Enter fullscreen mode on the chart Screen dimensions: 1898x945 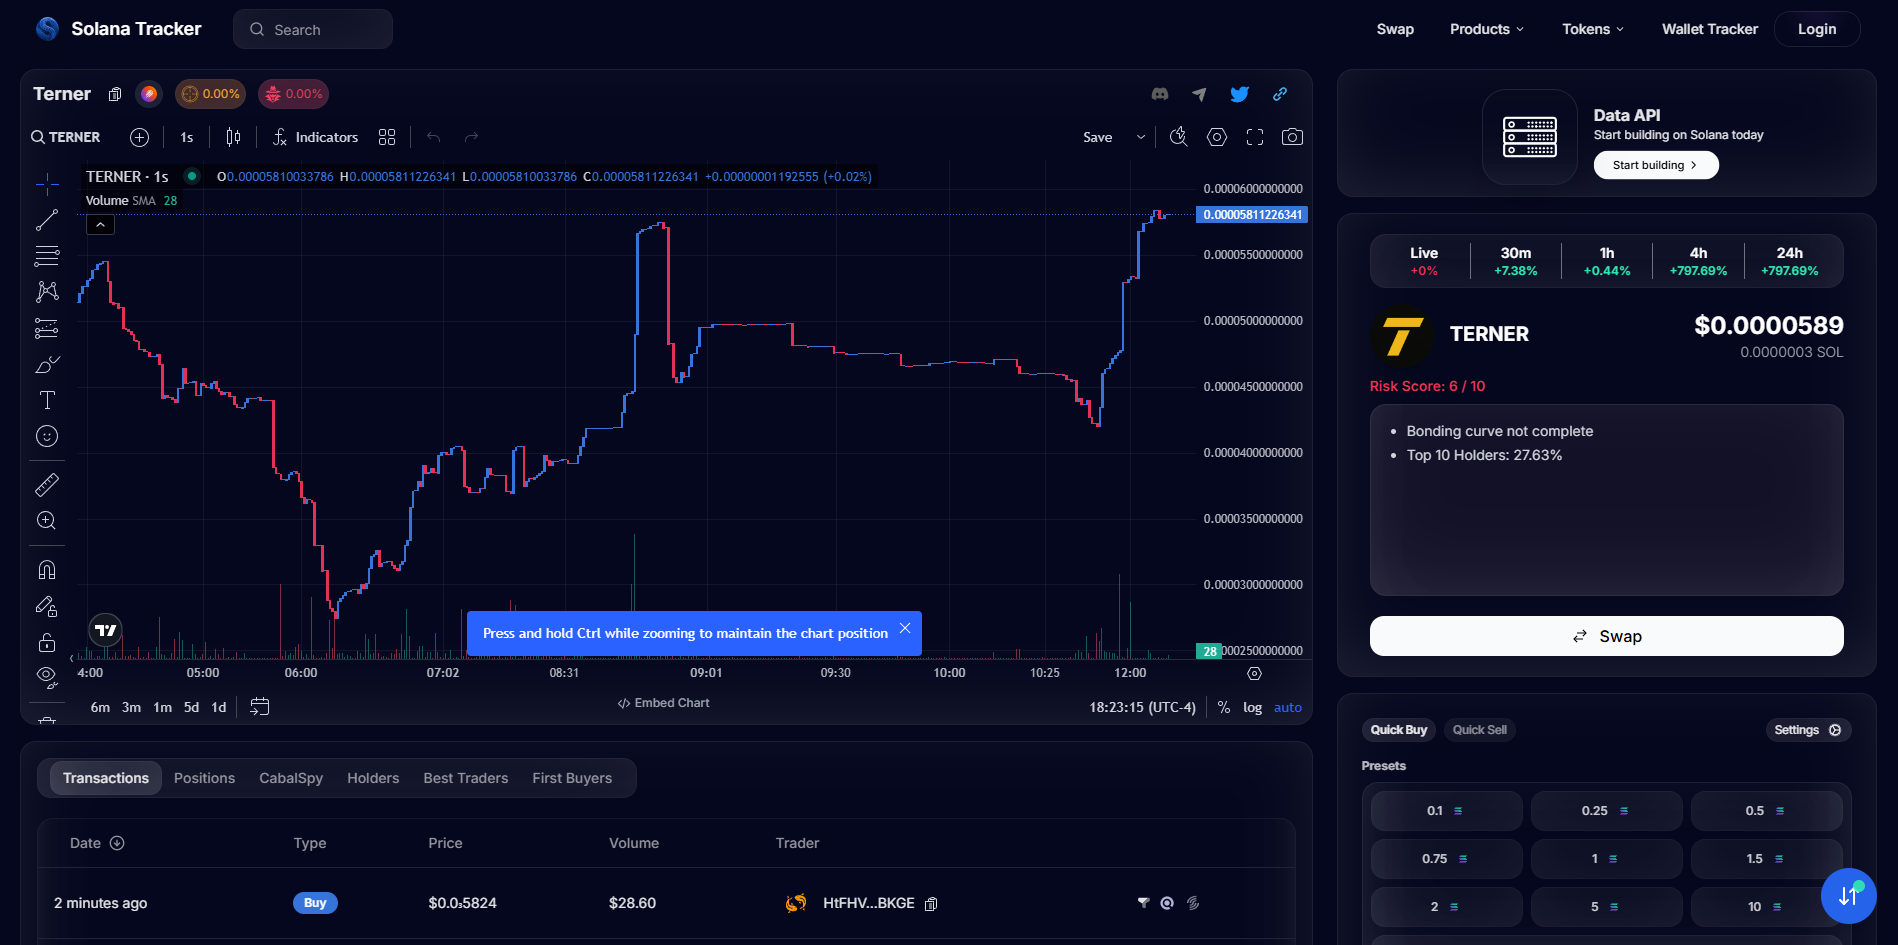[x=1254, y=137]
